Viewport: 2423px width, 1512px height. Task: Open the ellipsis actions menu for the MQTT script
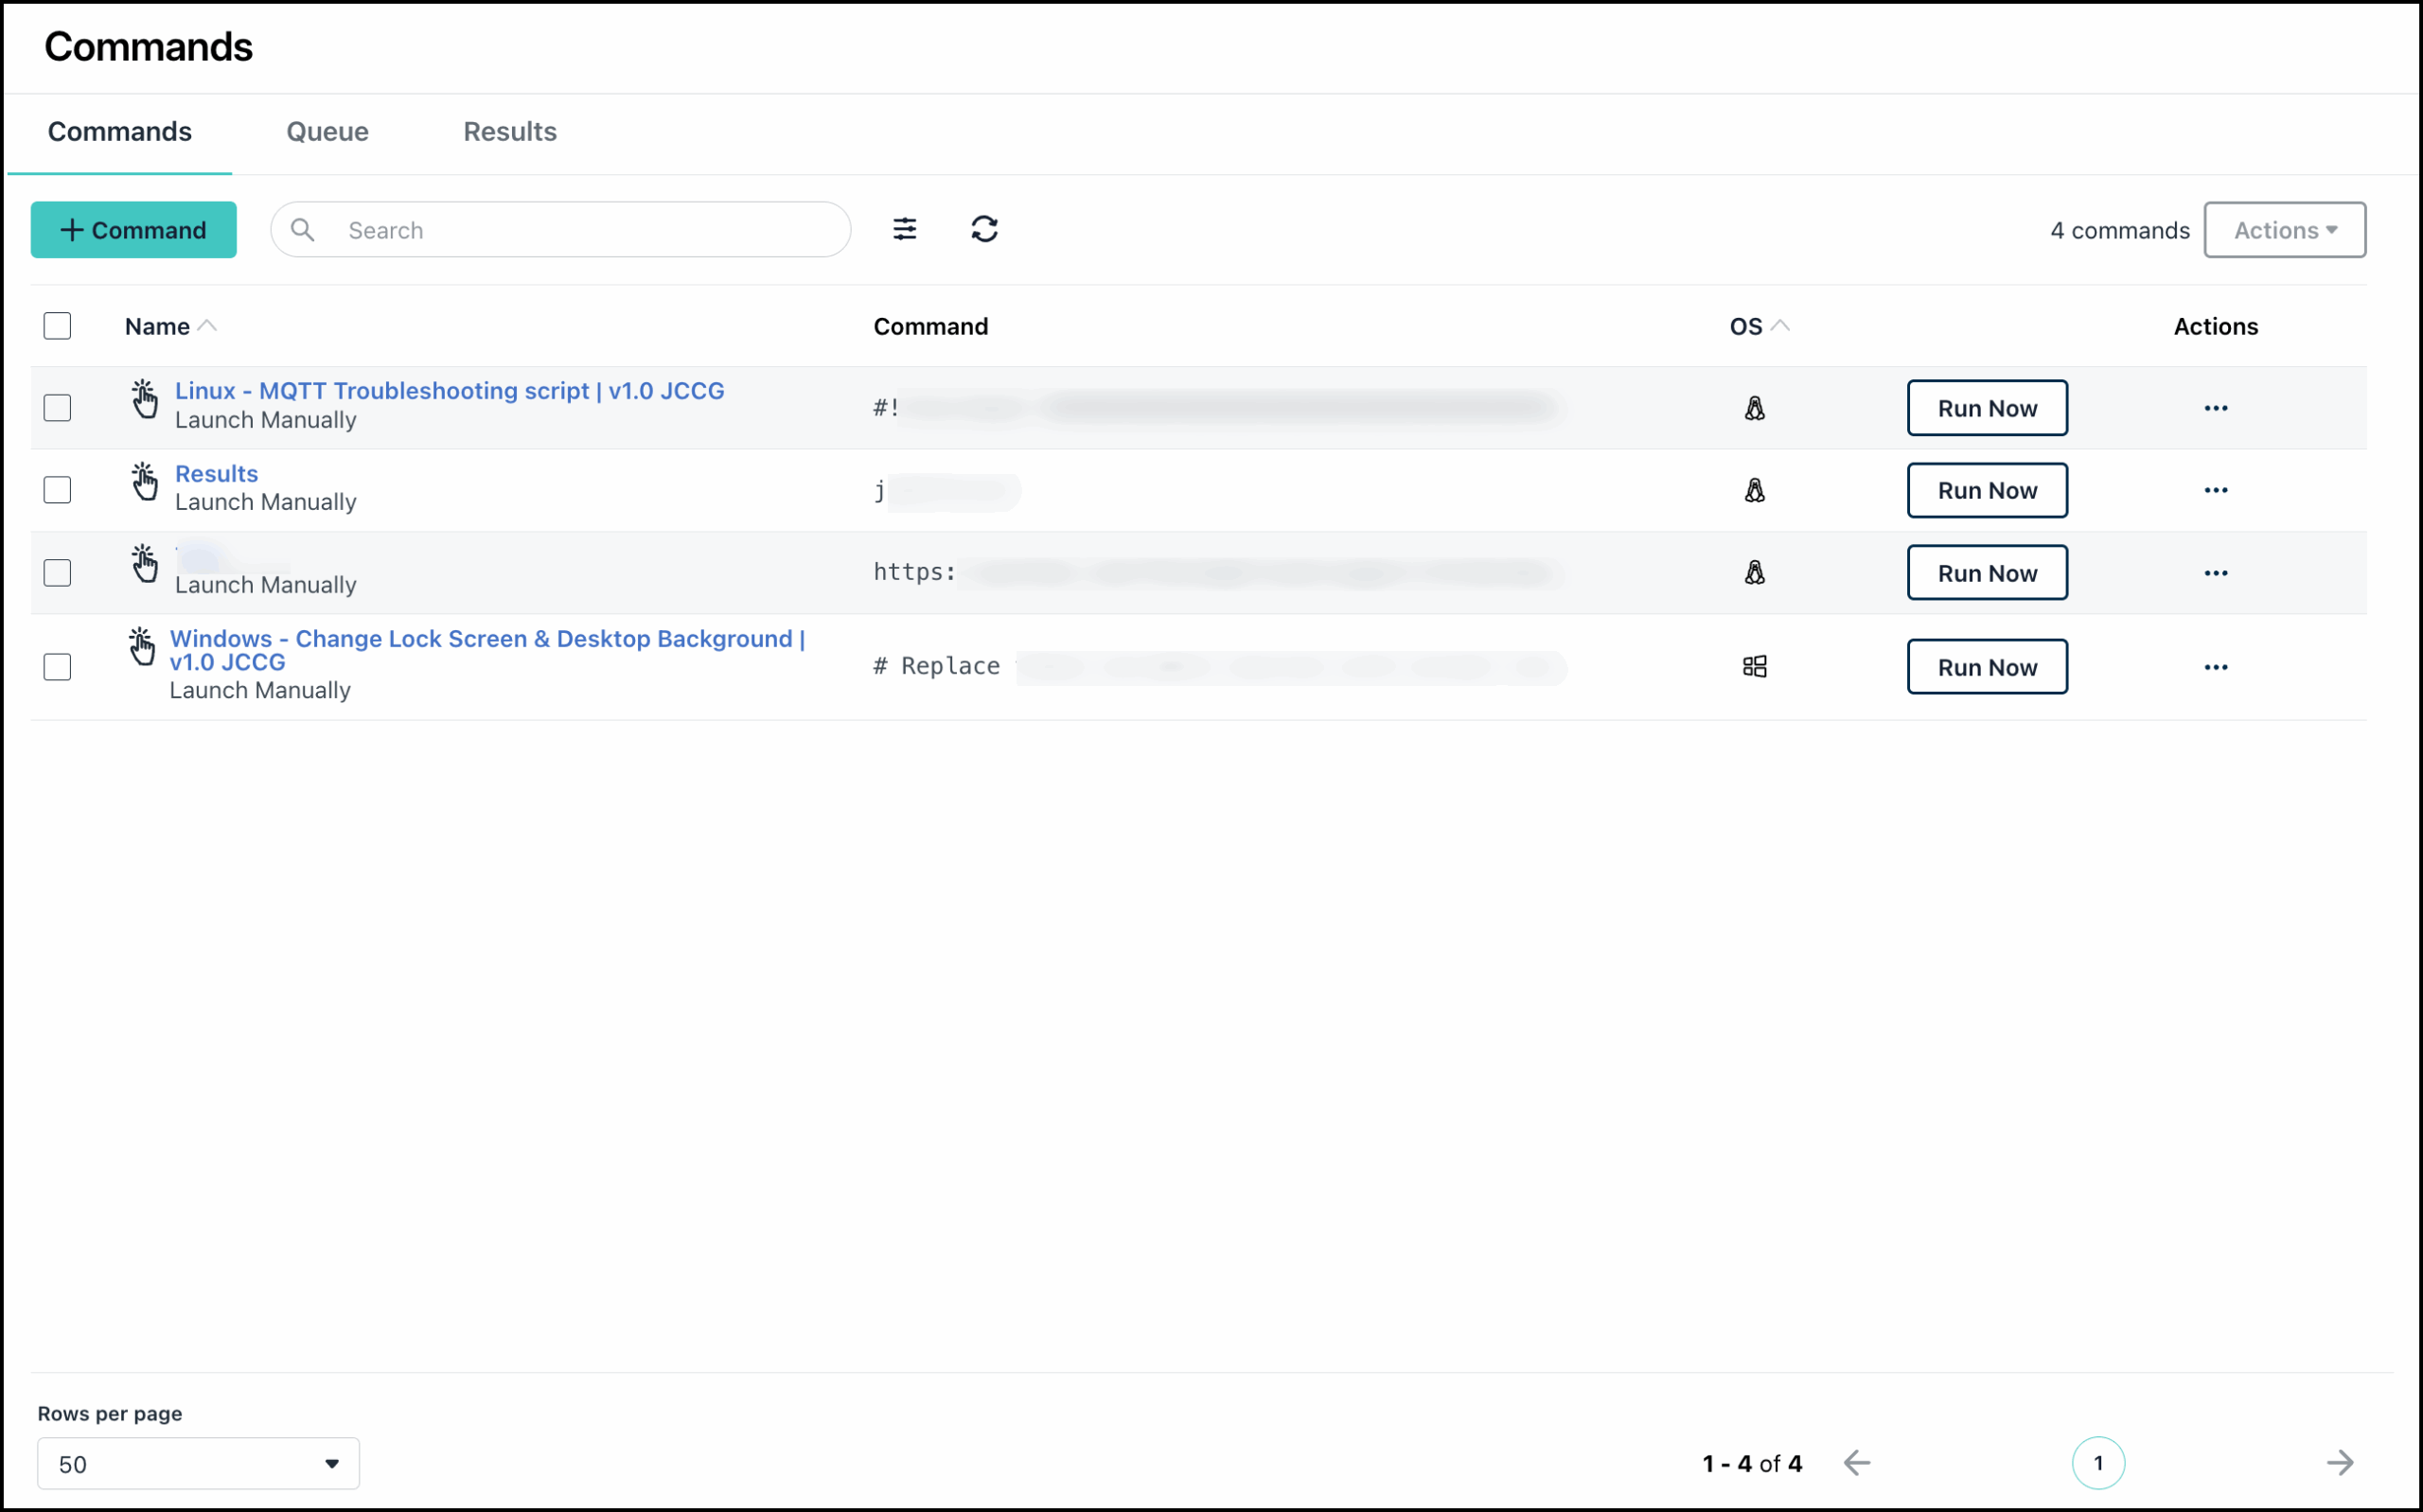(x=2216, y=407)
